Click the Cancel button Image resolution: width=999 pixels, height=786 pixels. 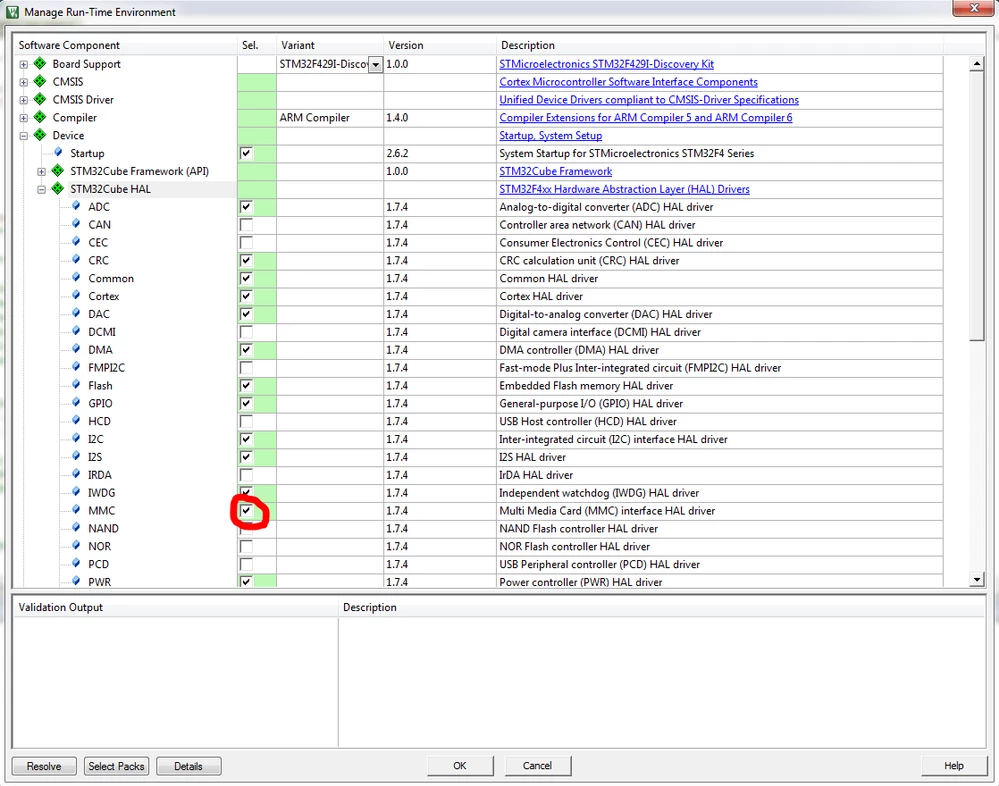pyautogui.click(x=538, y=766)
